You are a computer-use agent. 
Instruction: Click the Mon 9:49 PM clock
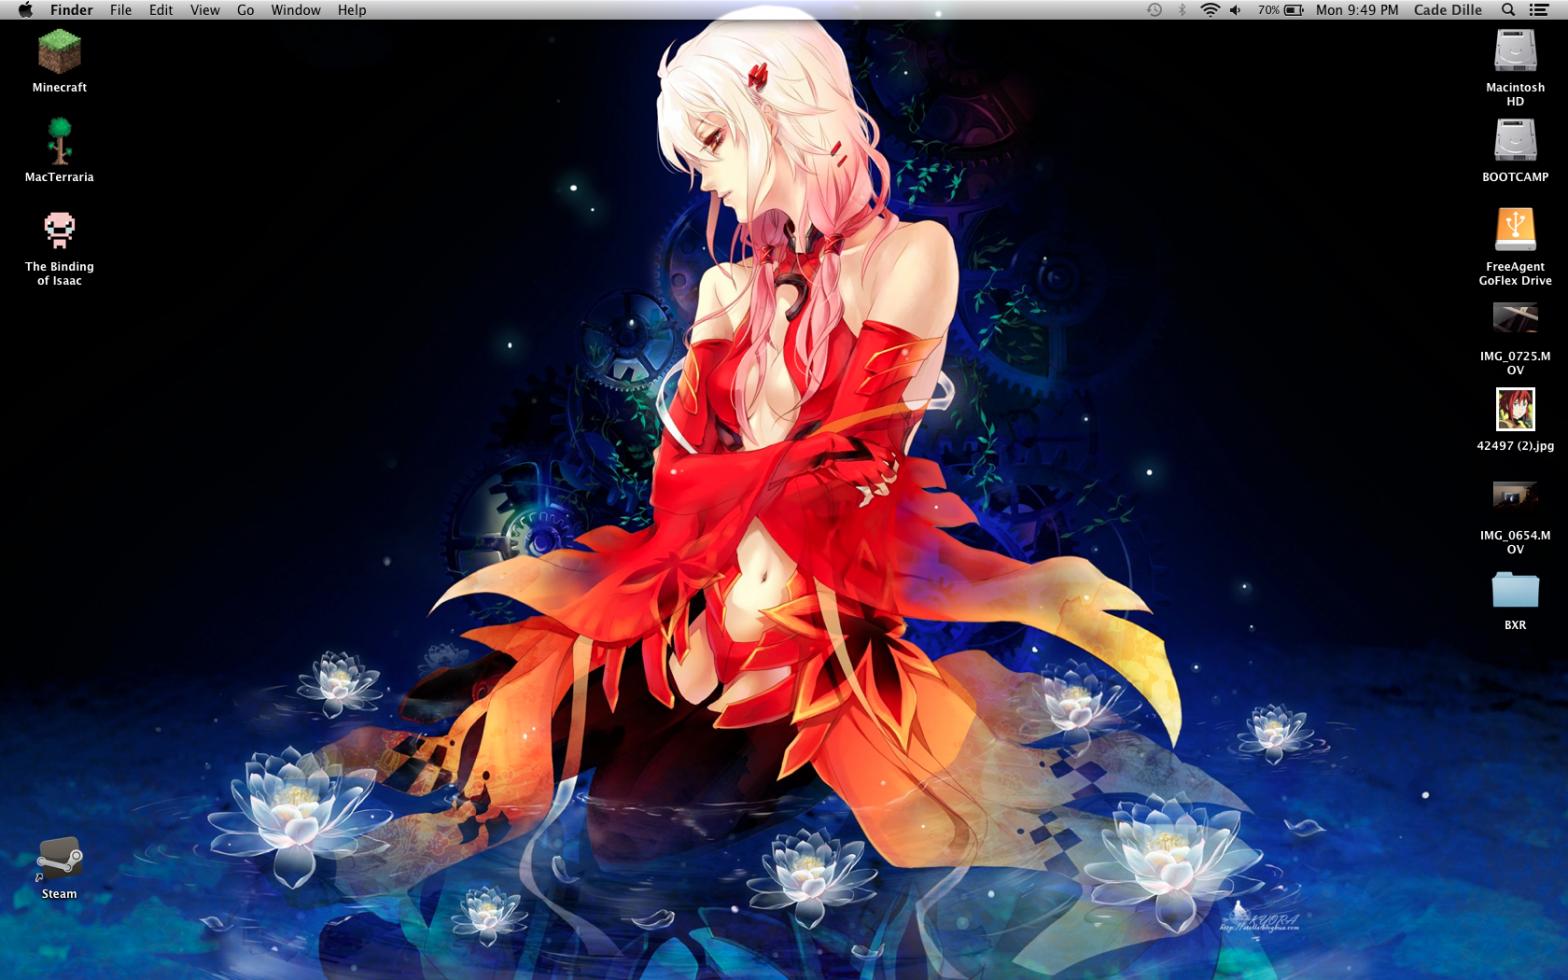pos(1357,10)
